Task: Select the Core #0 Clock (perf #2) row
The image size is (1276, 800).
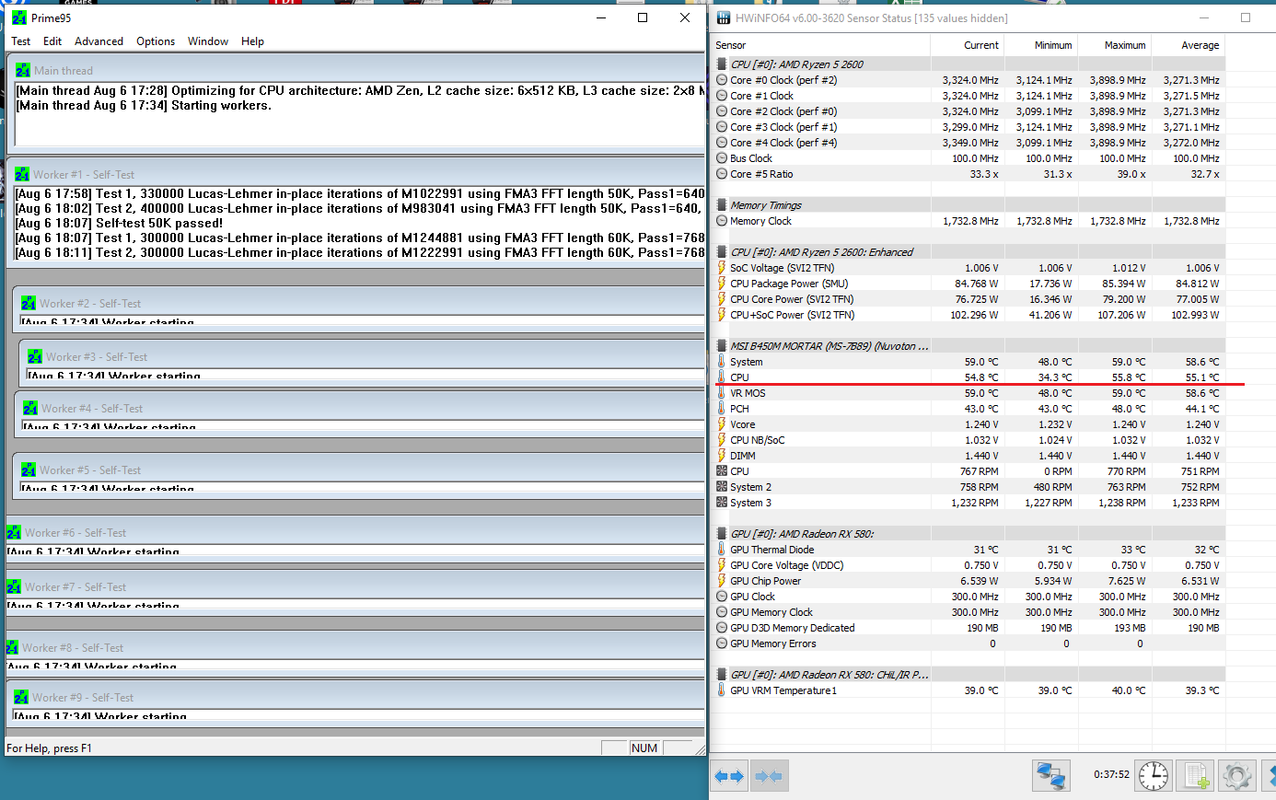Action: click(x=968, y=80)
